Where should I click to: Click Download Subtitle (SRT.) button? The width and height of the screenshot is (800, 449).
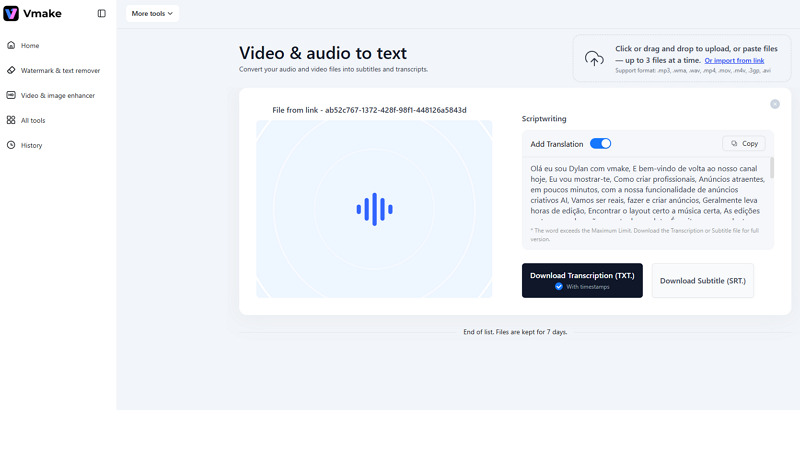[703, 281]
